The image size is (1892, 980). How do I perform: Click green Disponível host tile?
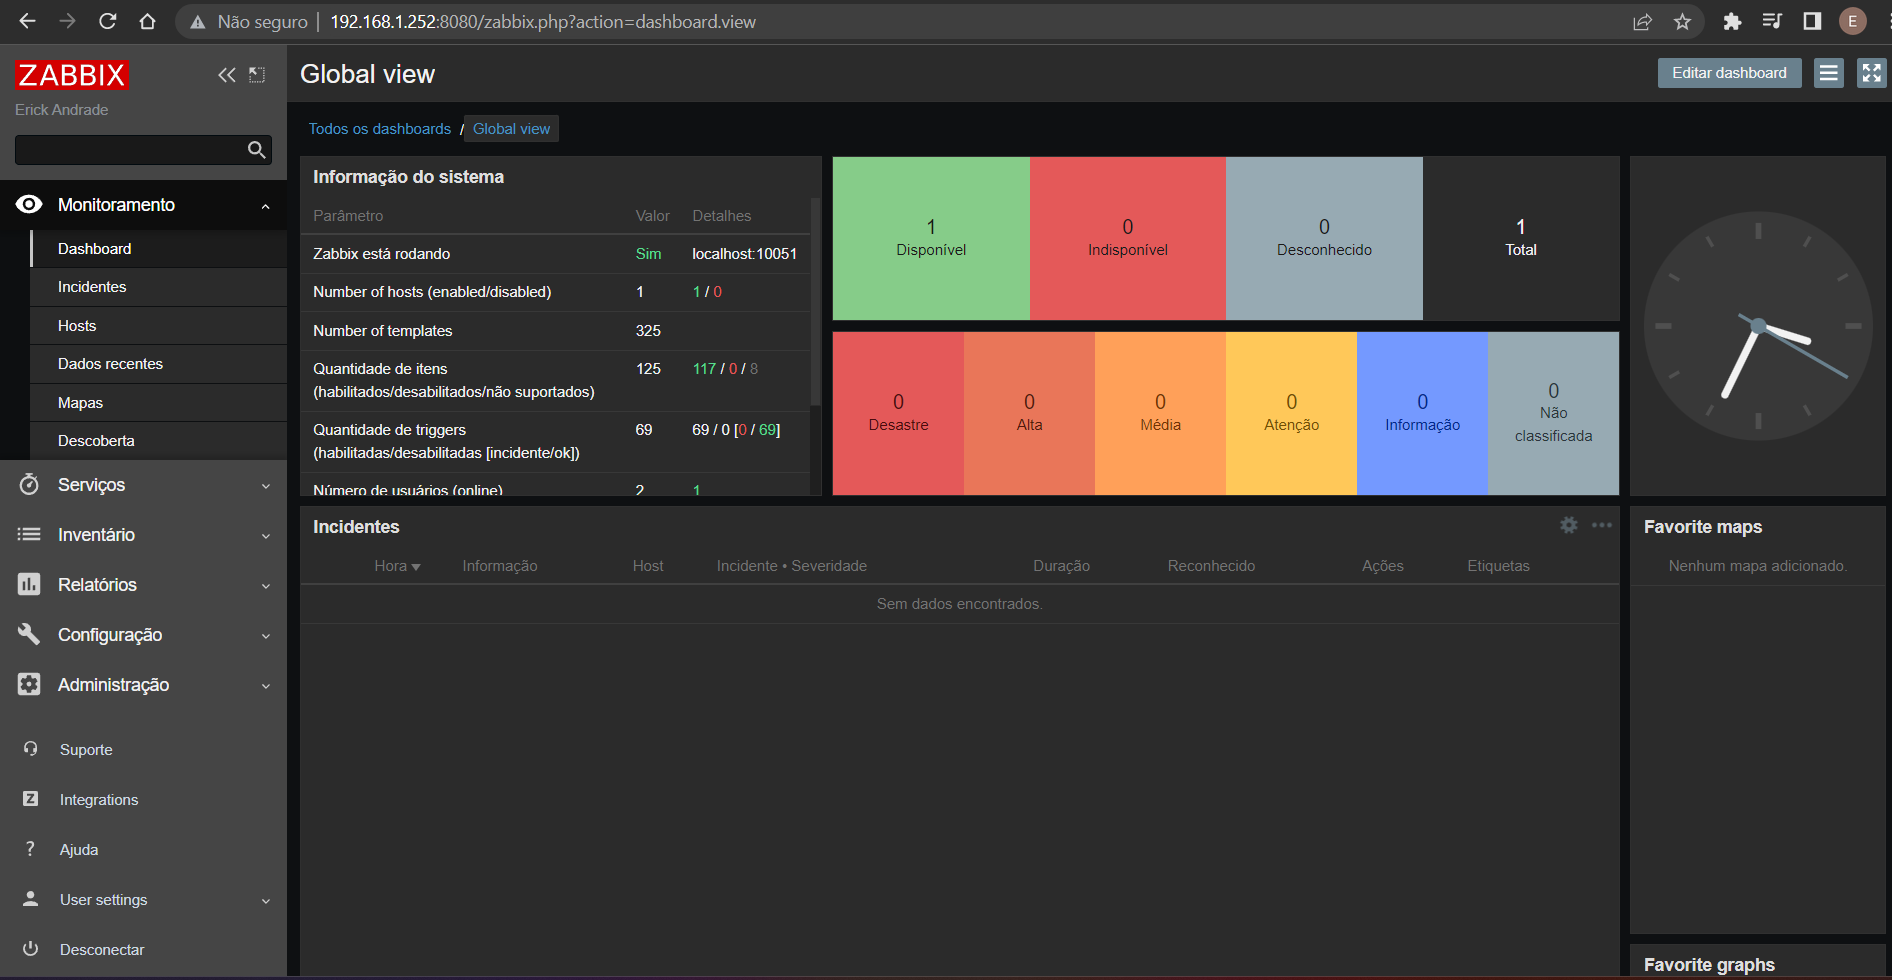(931, 238)
